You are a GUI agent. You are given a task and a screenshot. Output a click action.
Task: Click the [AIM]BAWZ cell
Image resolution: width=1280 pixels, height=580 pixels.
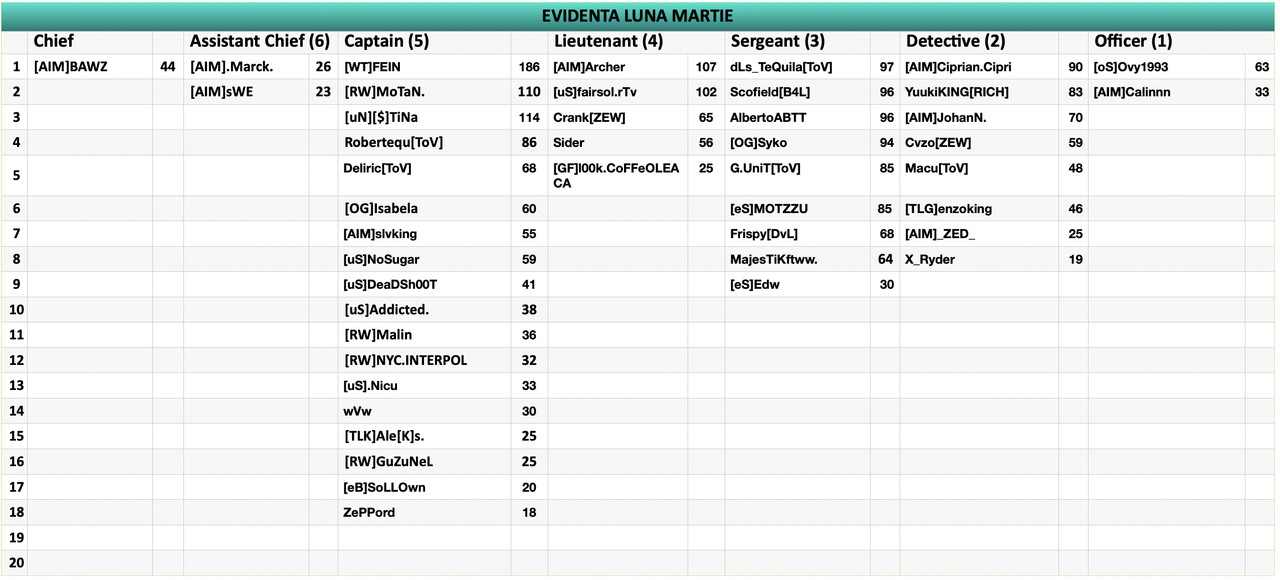coord(90,67)
